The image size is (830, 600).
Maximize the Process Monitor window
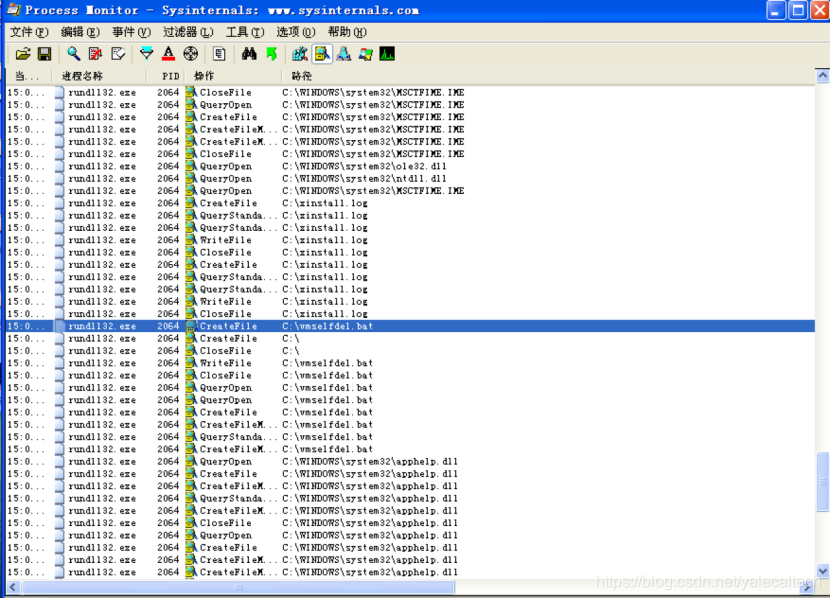pyautogui.click(x=798, y=10)
